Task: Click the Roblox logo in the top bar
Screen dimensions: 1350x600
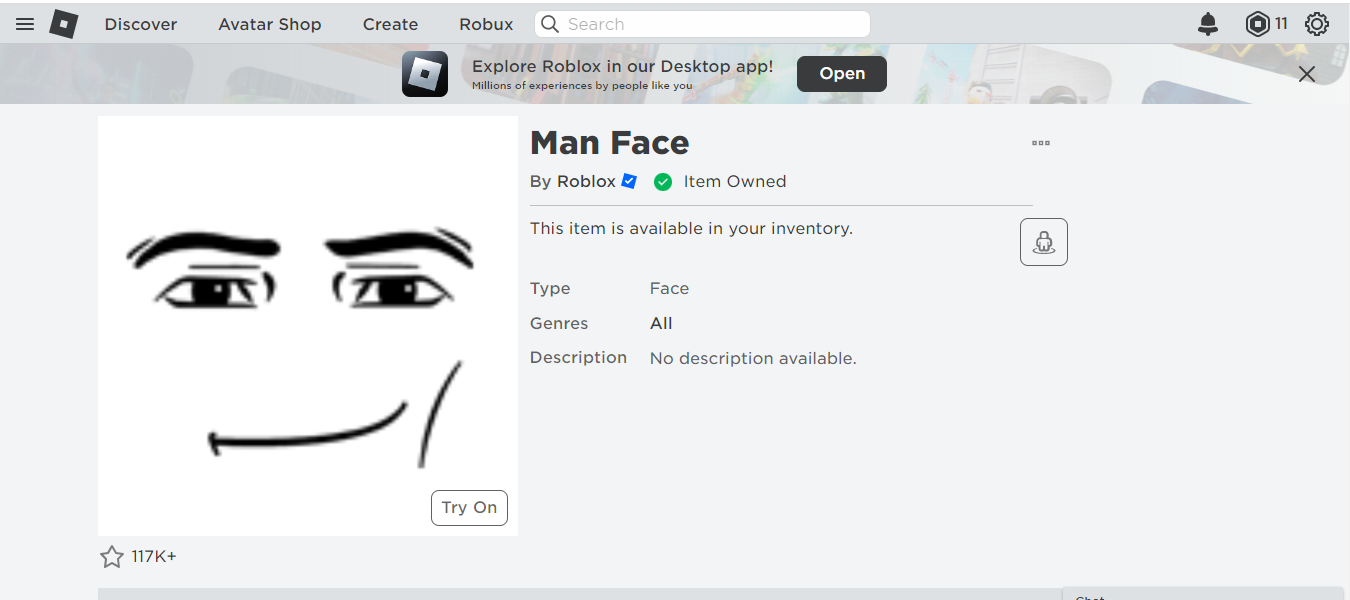Action: [62, 23]
